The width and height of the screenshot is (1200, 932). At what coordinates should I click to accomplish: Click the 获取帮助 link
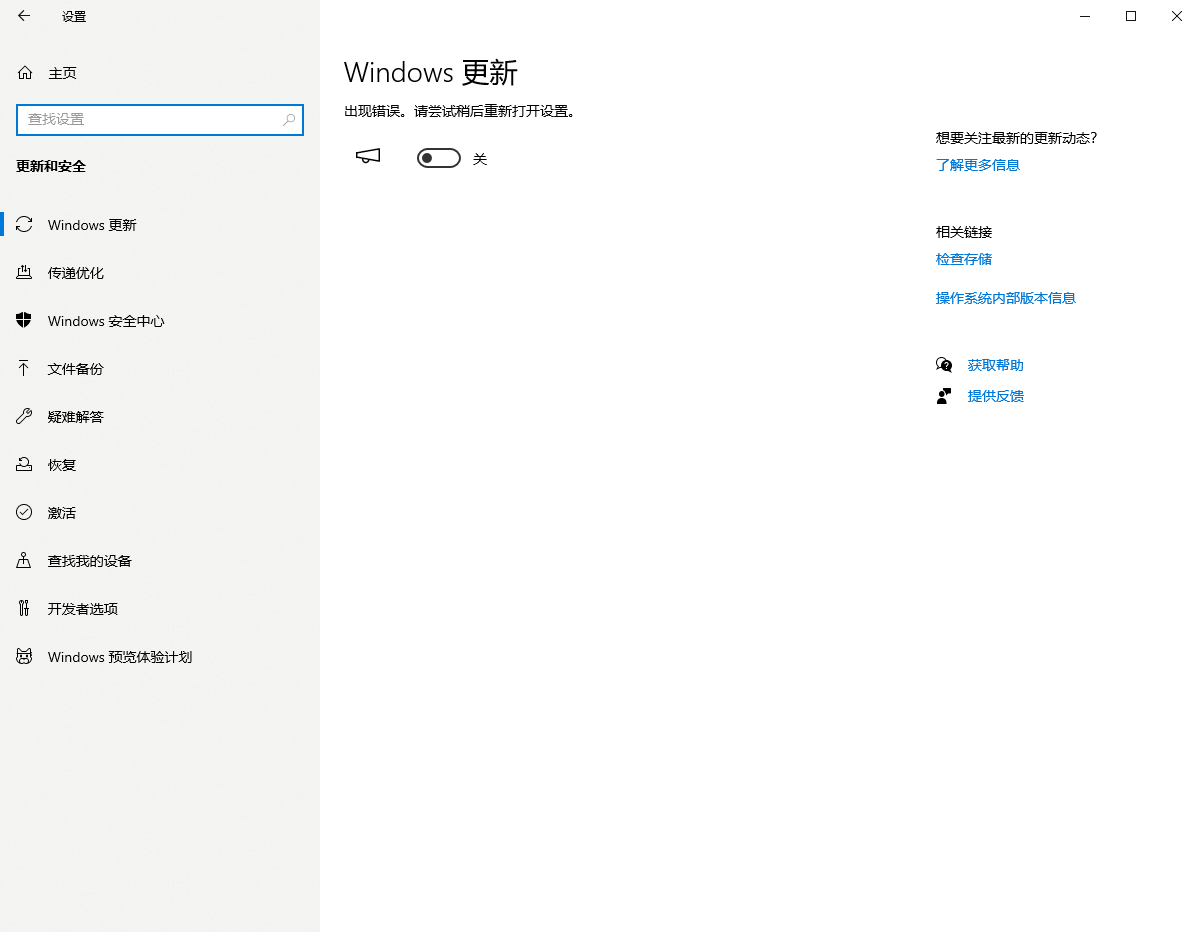(x=996, y=365)
